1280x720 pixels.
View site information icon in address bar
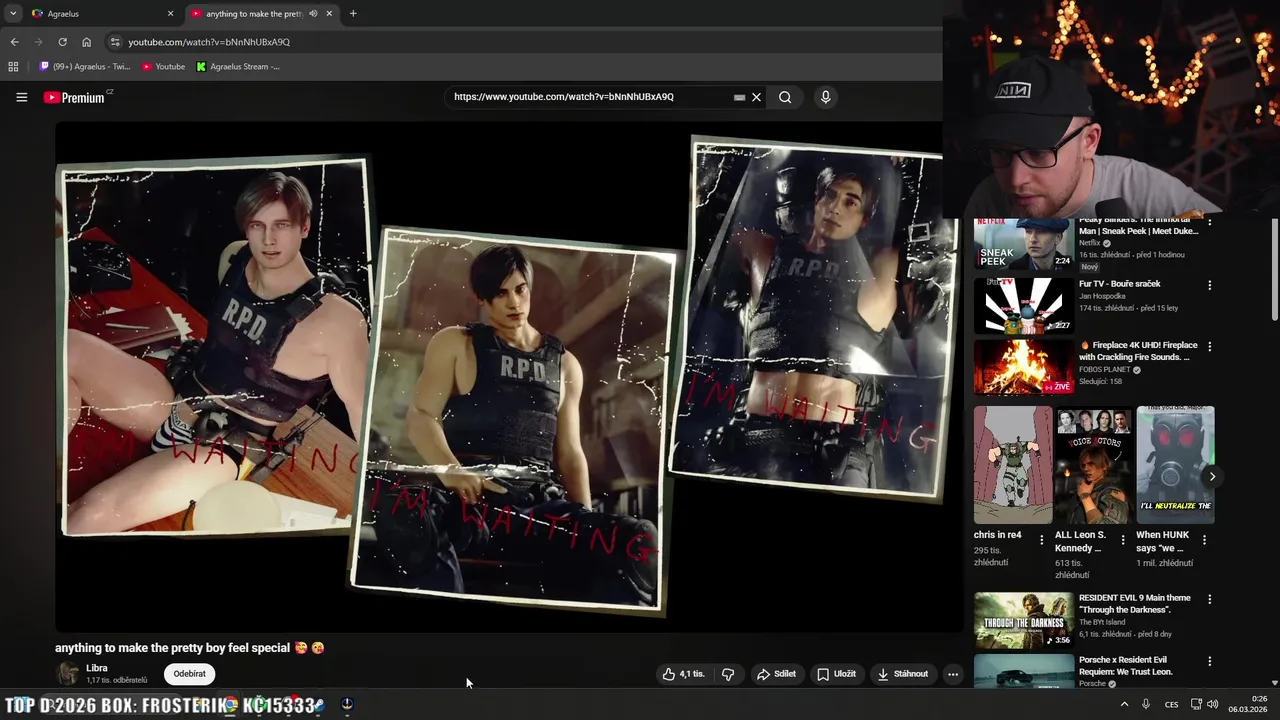pos(115,42)
